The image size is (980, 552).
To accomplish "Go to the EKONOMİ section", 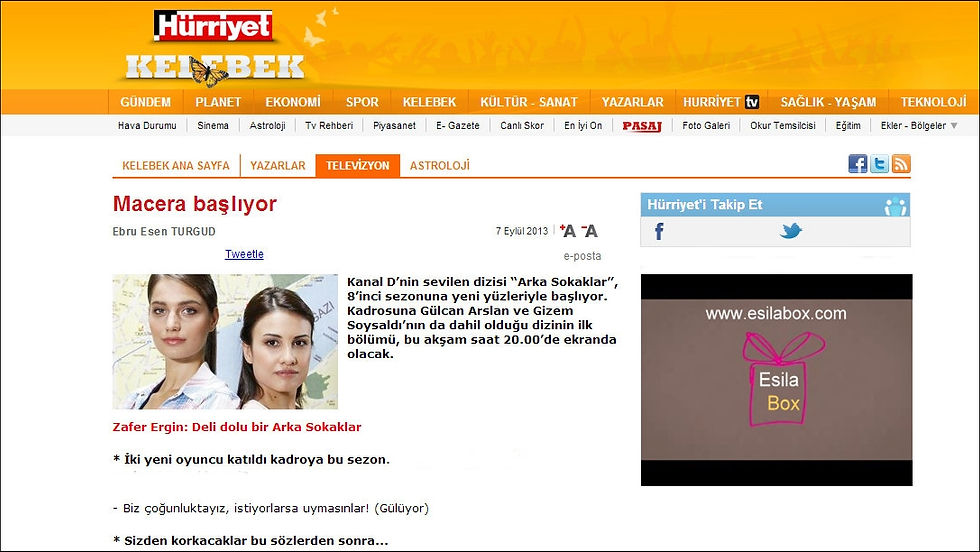I will [x=292, y=102].
